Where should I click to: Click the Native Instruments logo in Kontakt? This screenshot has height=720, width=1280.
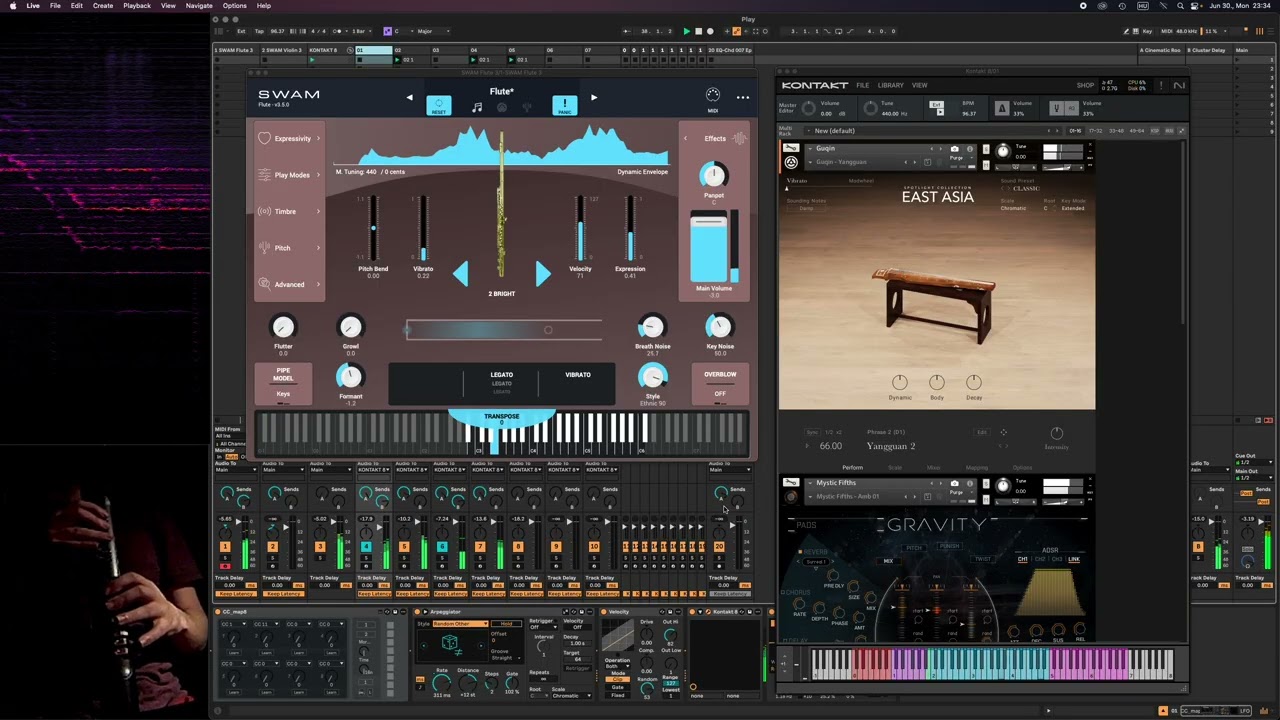[1179, 85]
